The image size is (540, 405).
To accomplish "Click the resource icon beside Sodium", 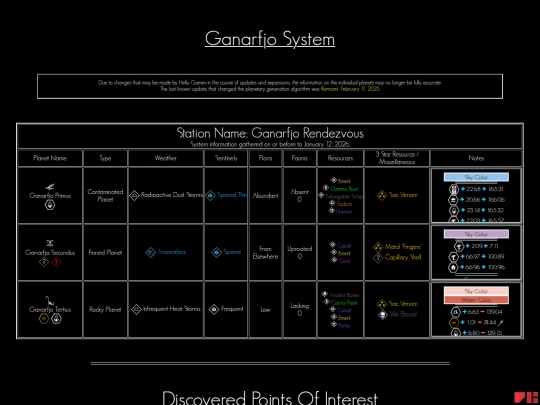I will [332, 203].
